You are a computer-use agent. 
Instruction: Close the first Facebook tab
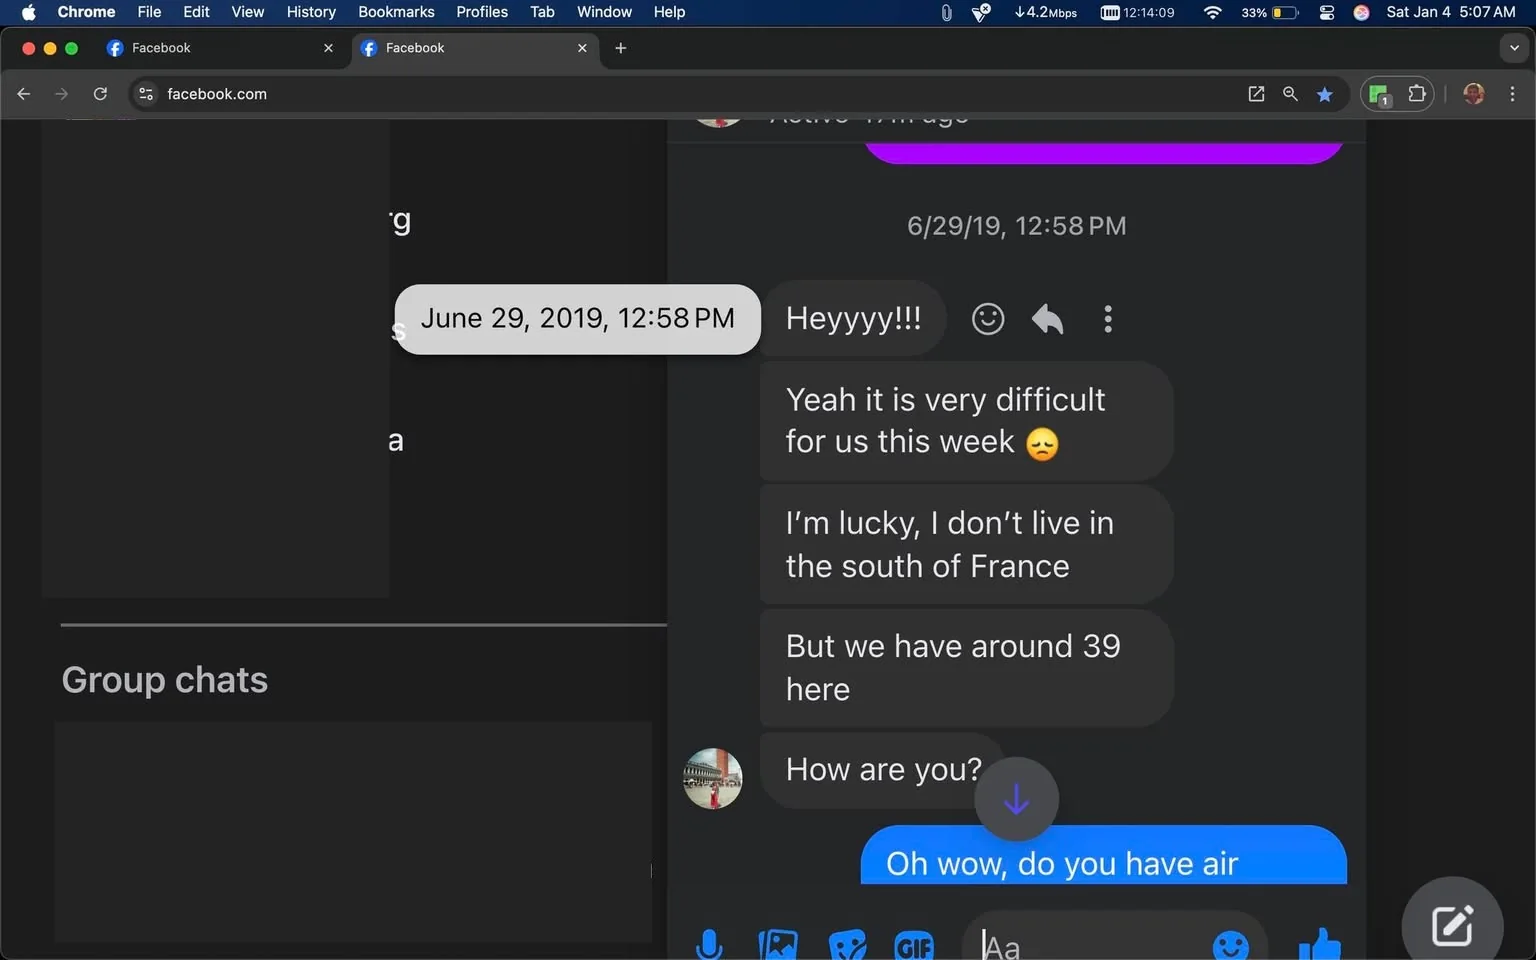pos(328,48)
